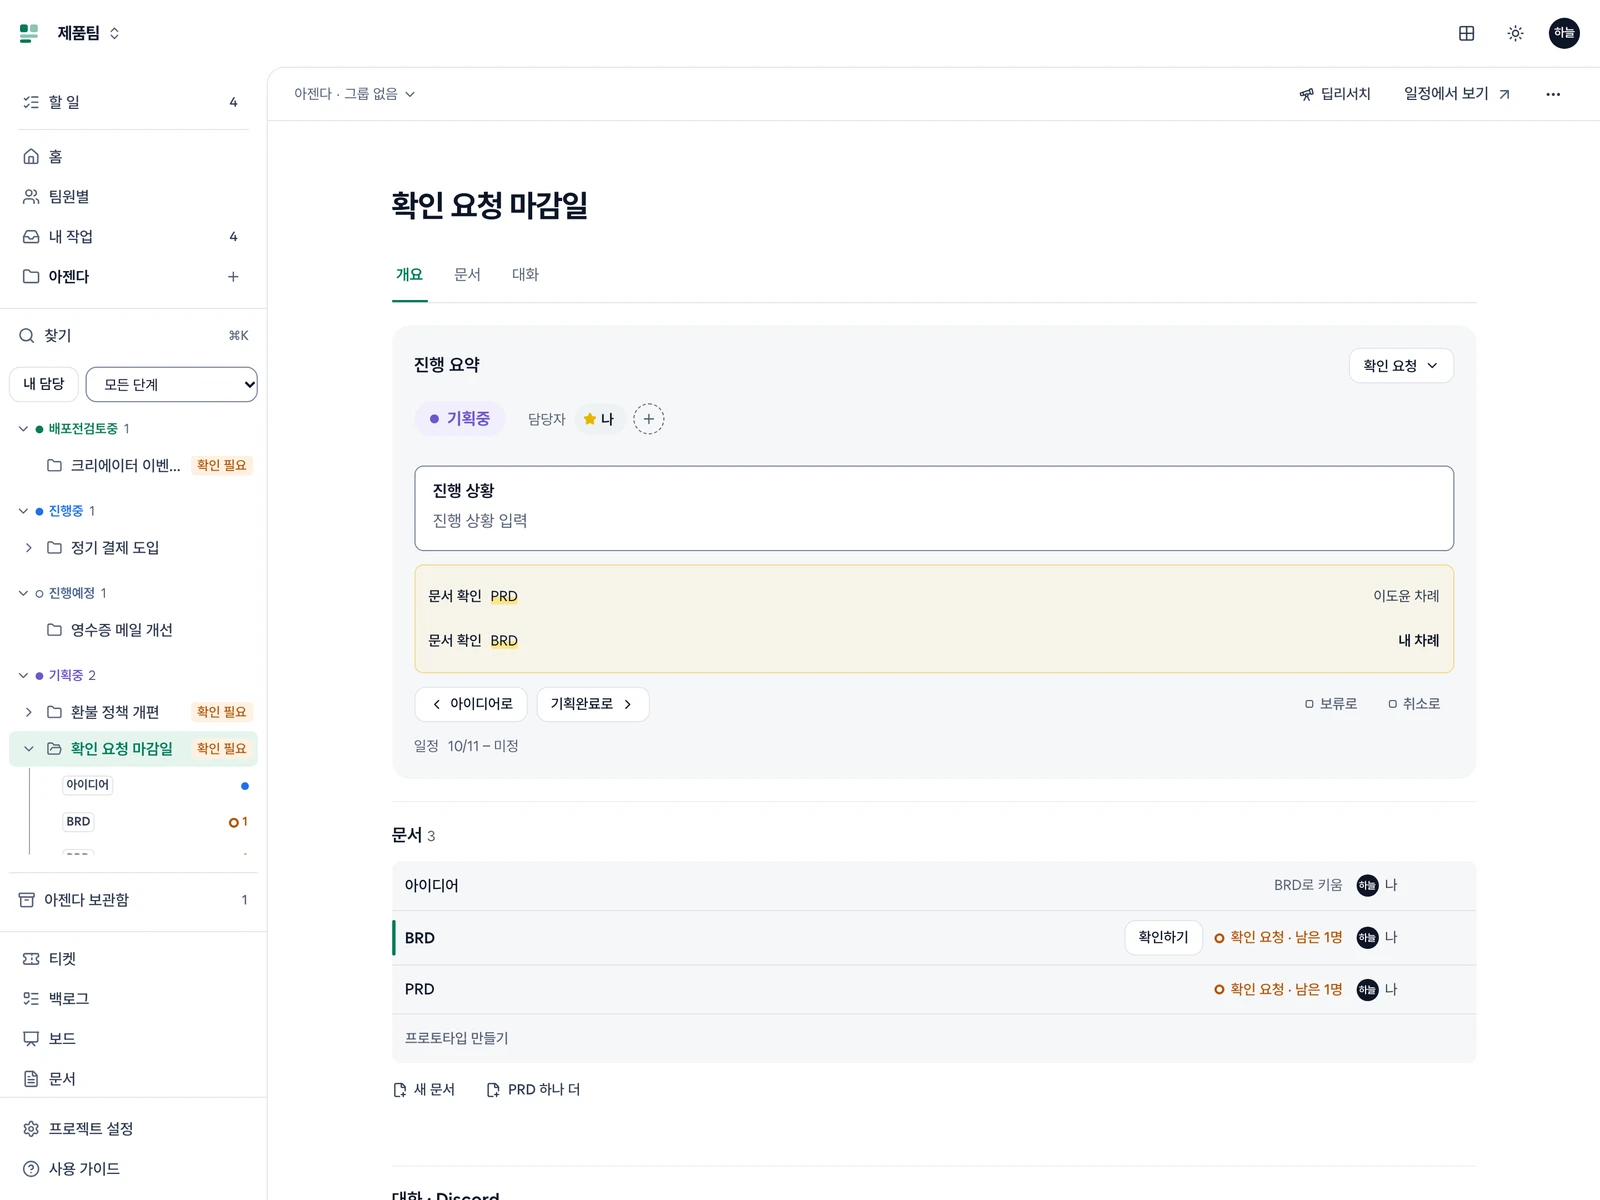The image size is (1600, 1200).
Task: Click the 확인하기 button on BRD row
Action: [1163, 938]
